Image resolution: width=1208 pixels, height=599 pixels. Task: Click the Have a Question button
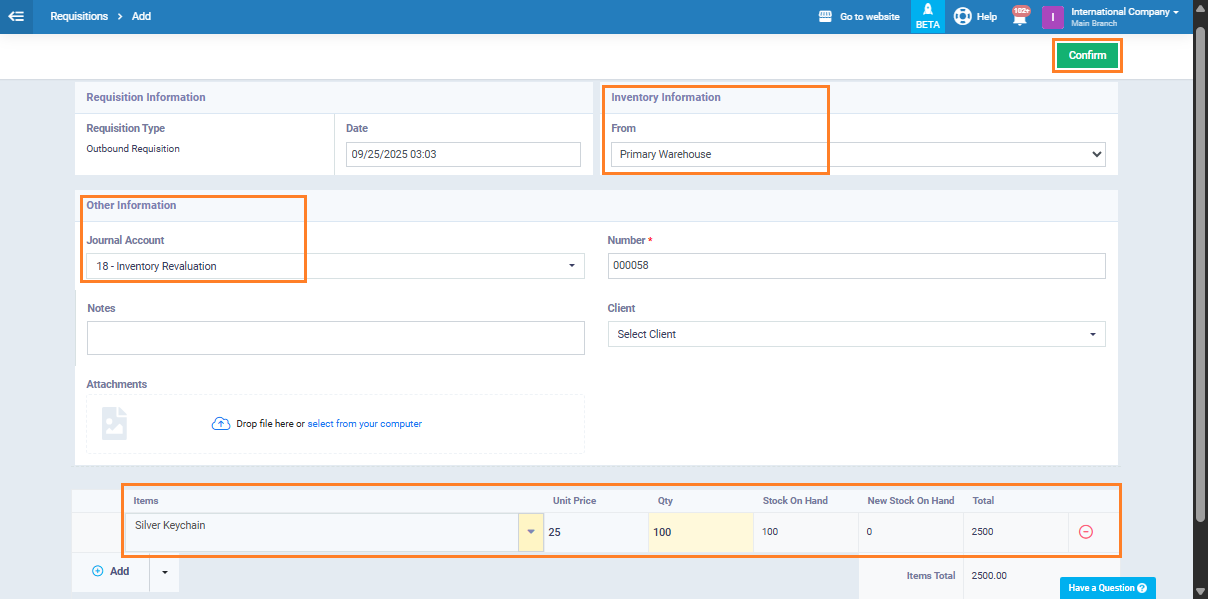pos(1107,588)
